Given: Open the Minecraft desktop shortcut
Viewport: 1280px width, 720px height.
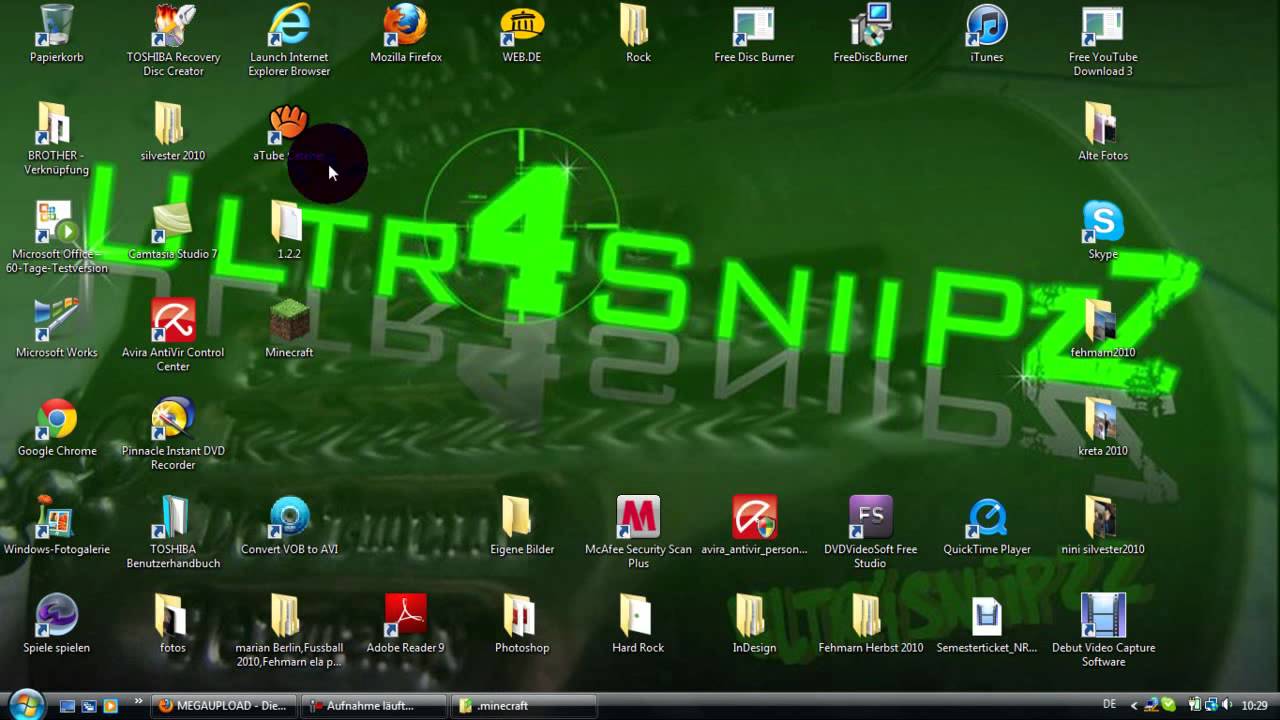Looking at the screenshot, I should click(x=289, y=322).
